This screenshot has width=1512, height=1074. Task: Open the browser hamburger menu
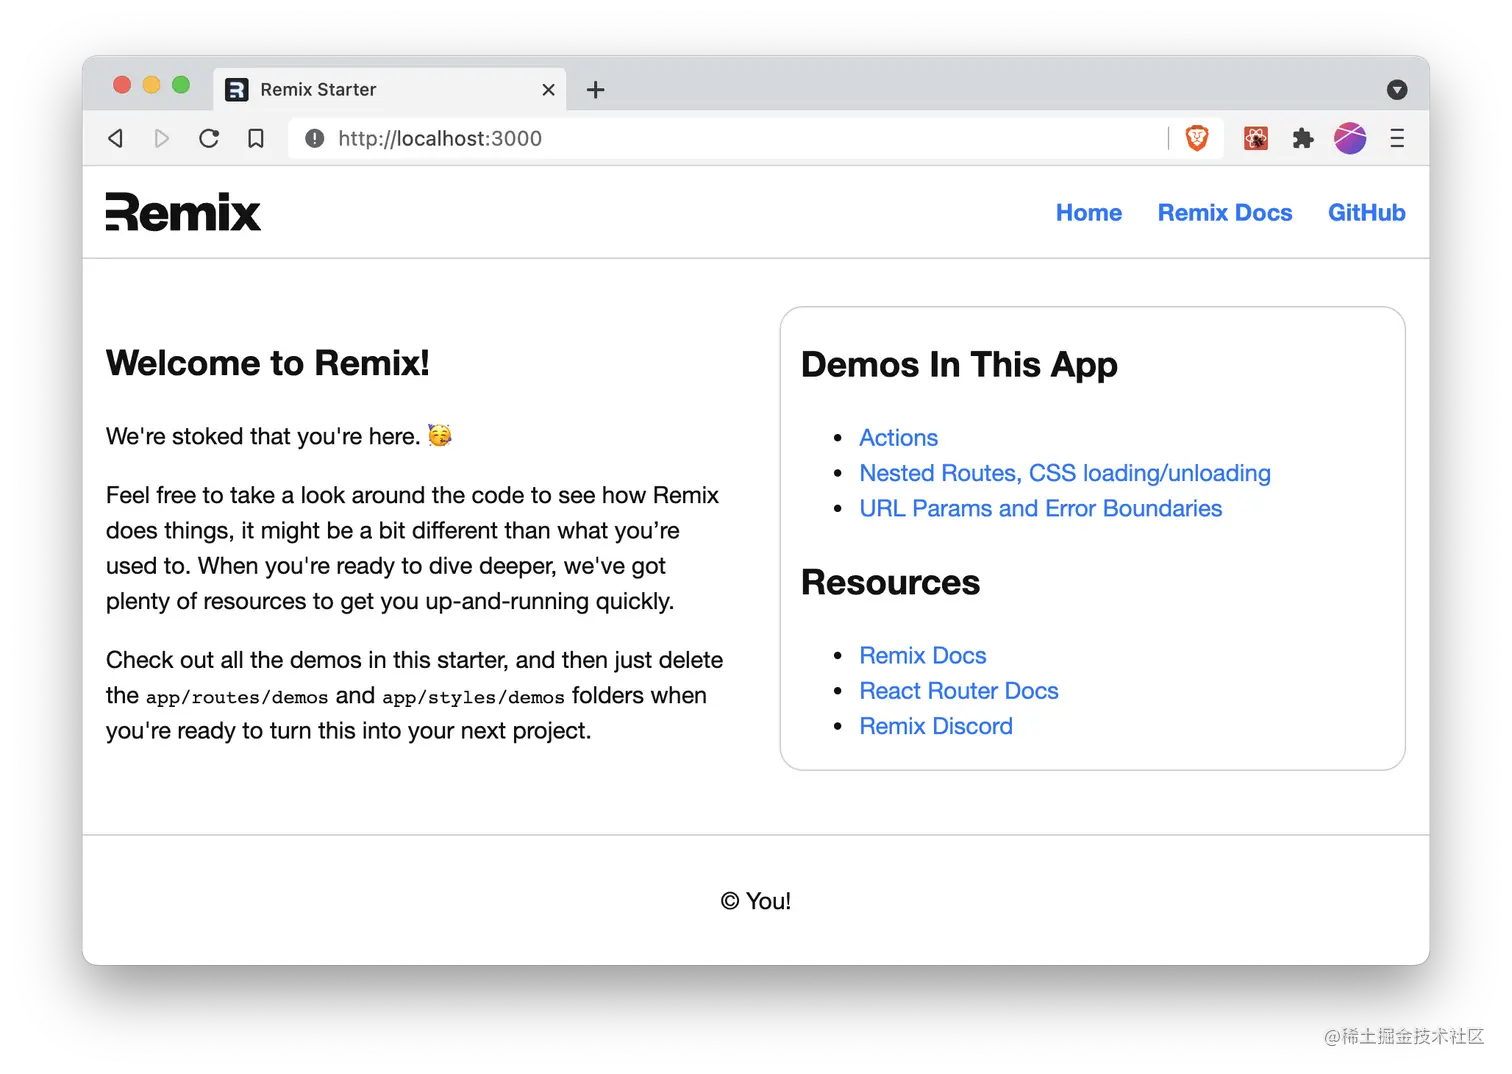1397,138
